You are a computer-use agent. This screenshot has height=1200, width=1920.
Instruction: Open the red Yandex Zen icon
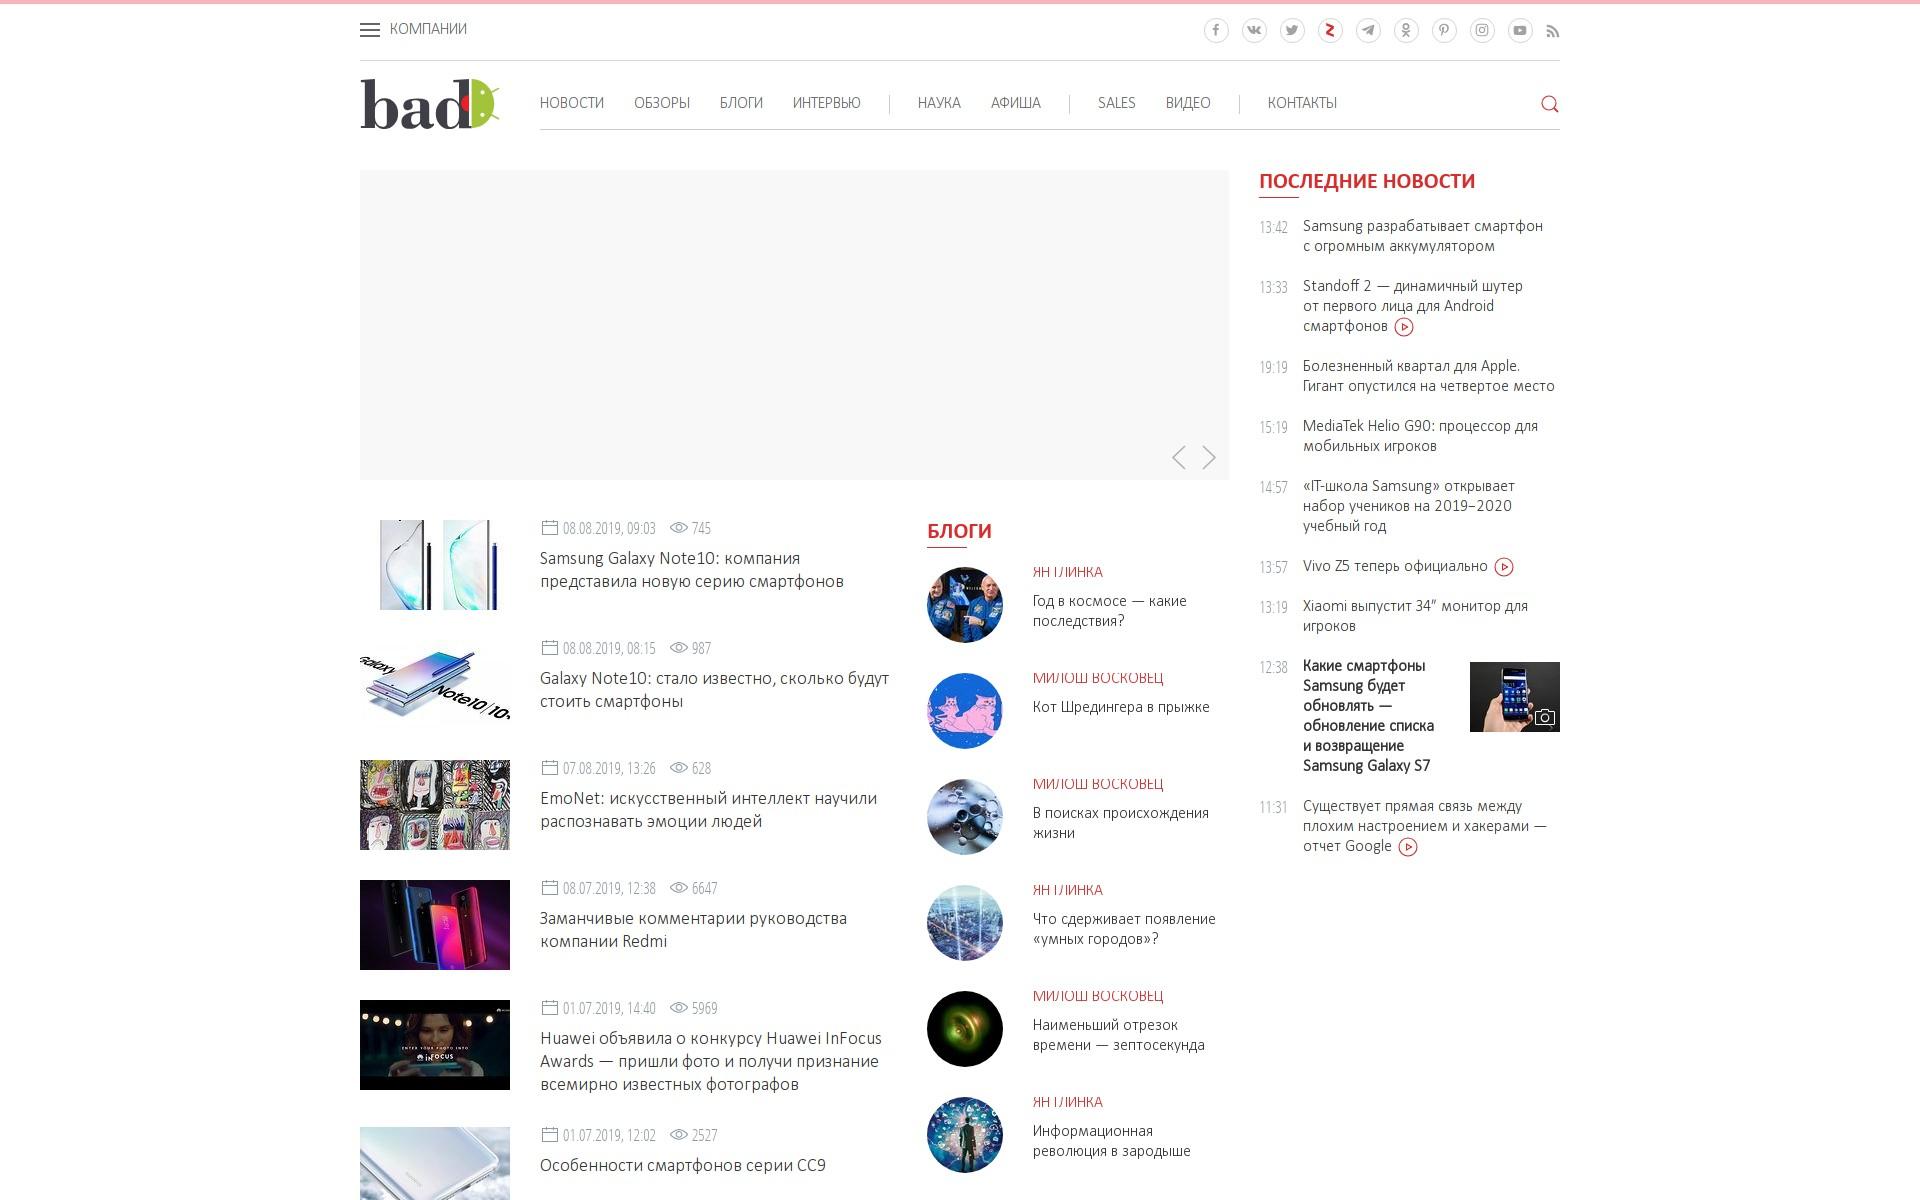[1330, 30]
